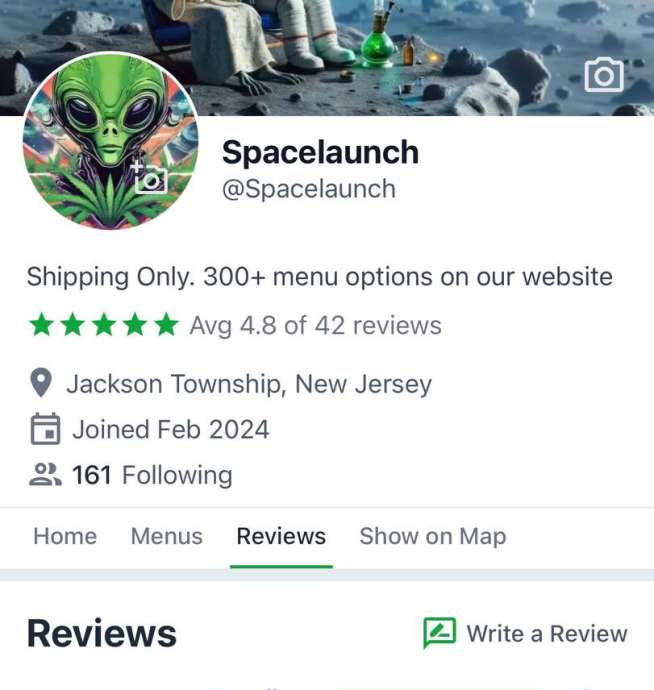Click the Jackson Township, New Jersey location
This screenshot has height=690, width=654.
[249, 384]
